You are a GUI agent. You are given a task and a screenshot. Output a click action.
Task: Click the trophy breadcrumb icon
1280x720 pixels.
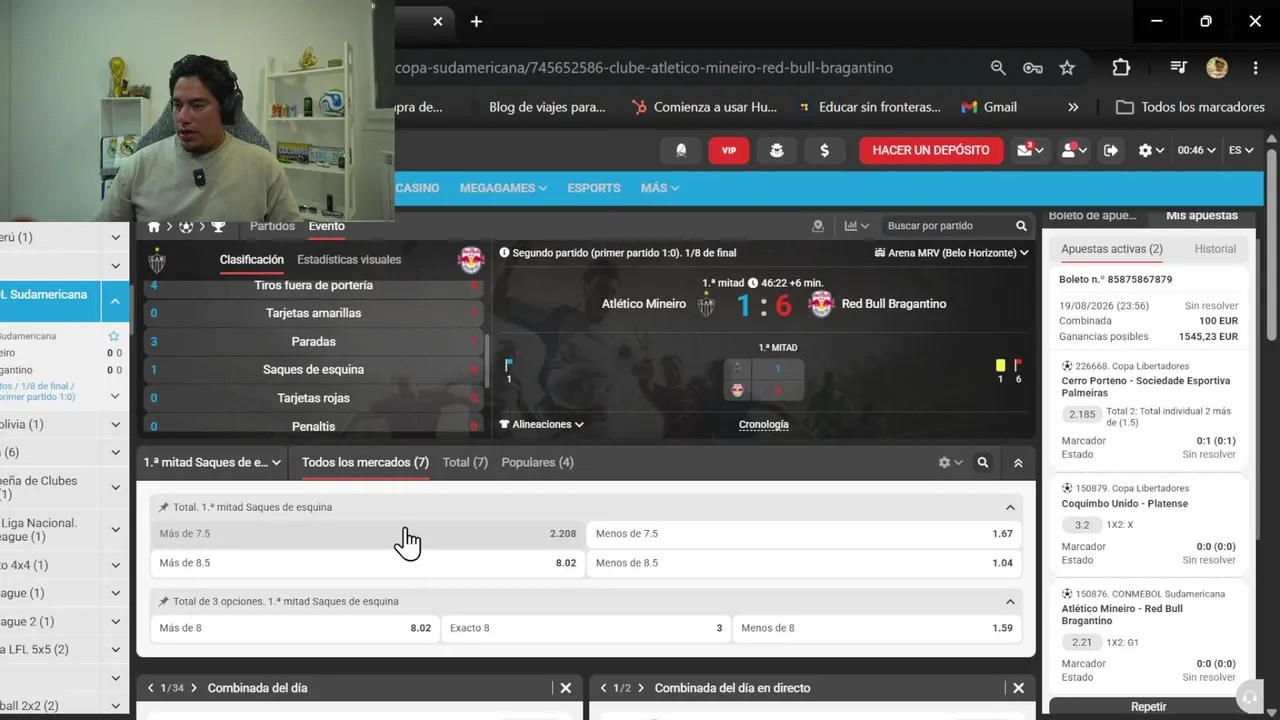tap(218, 227)
